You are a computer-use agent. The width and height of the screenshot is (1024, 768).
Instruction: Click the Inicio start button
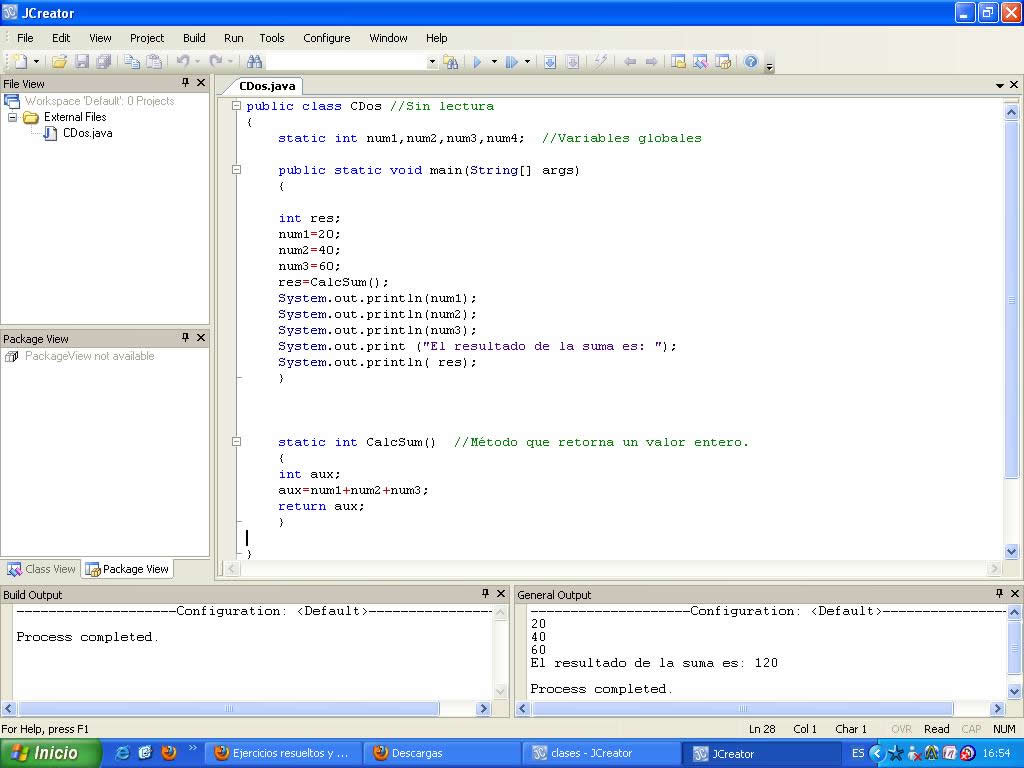tap(50, 754)
